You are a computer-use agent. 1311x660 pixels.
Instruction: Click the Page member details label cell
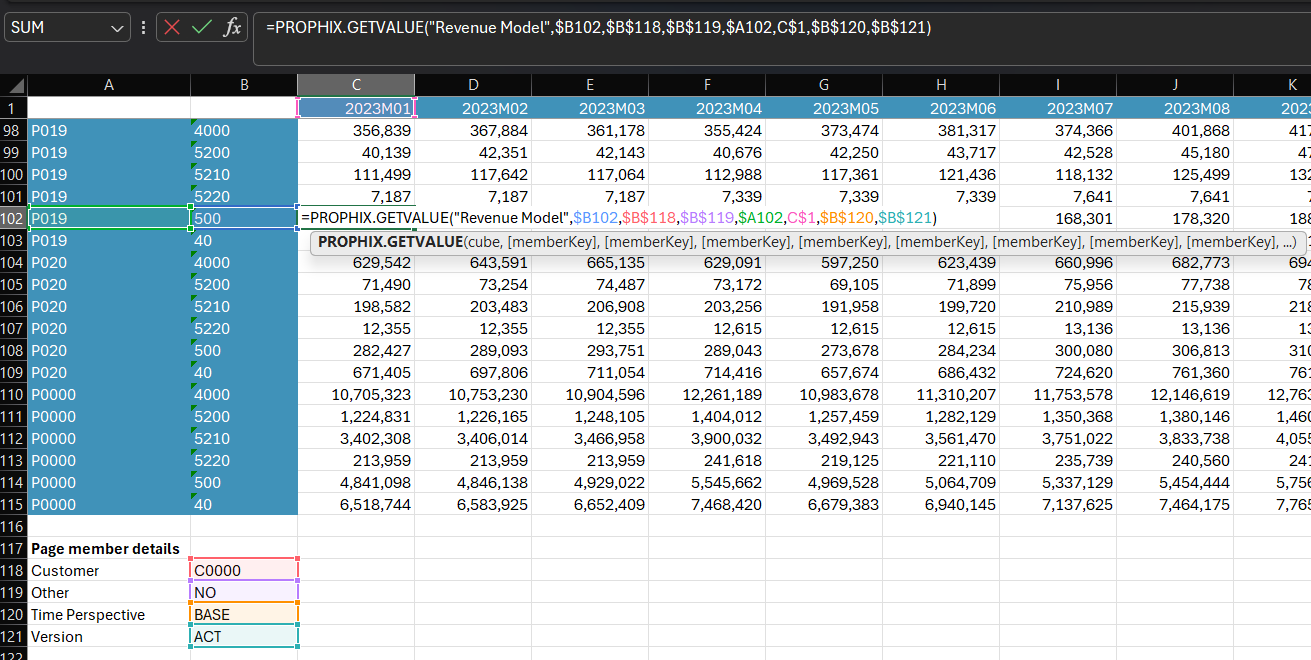(x=106, y=548)
